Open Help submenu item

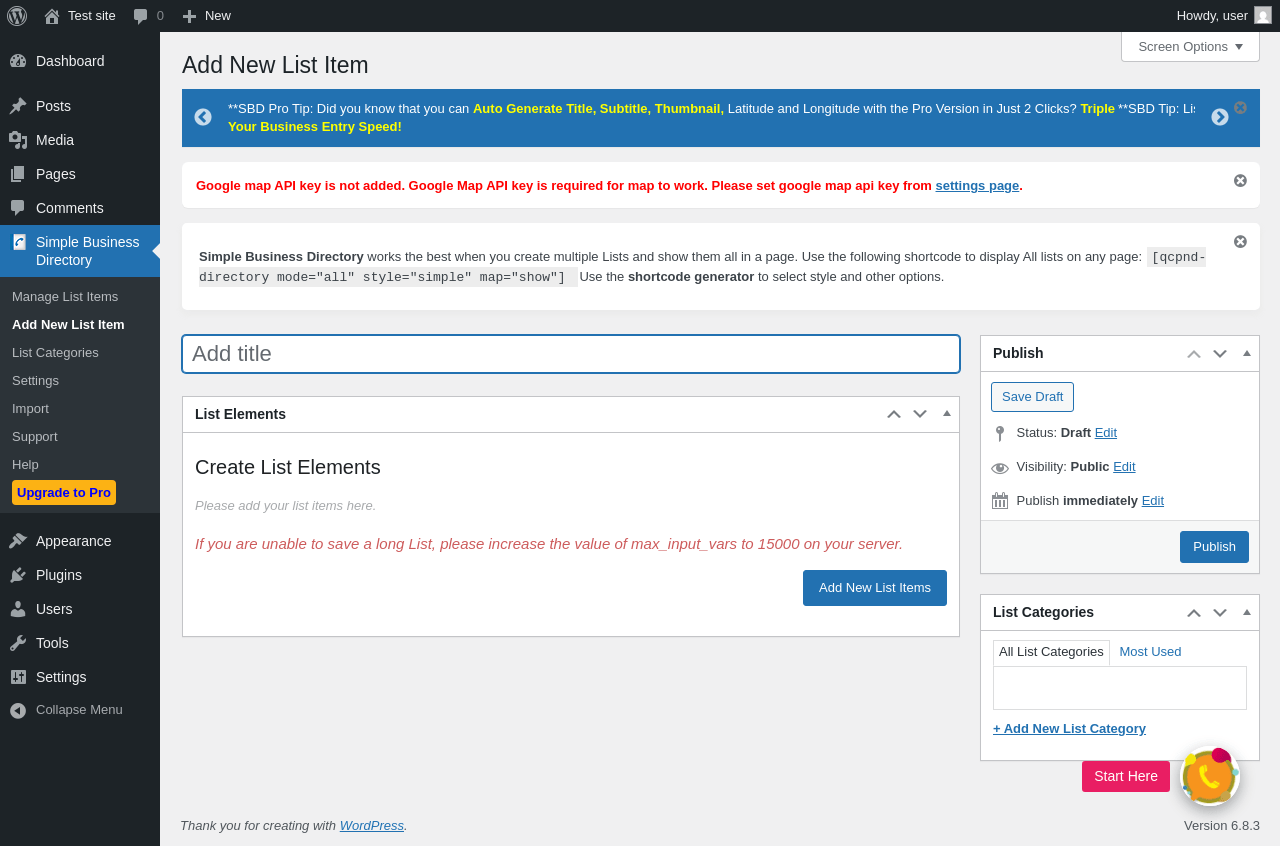coord(25,464)
